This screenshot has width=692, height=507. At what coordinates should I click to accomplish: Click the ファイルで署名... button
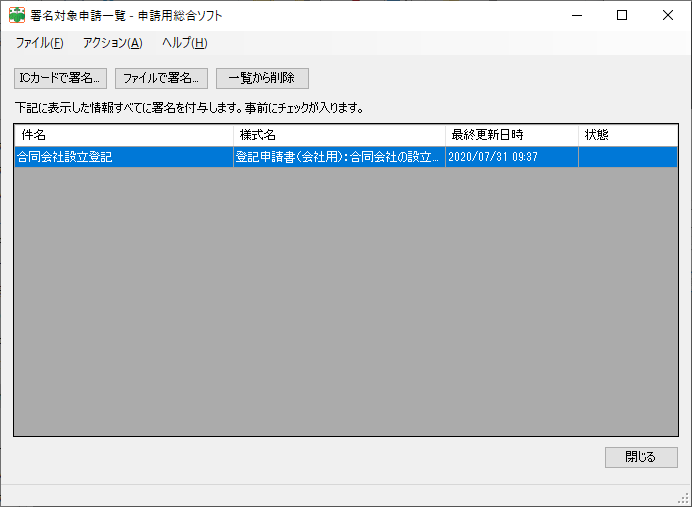tap(161, 78)
